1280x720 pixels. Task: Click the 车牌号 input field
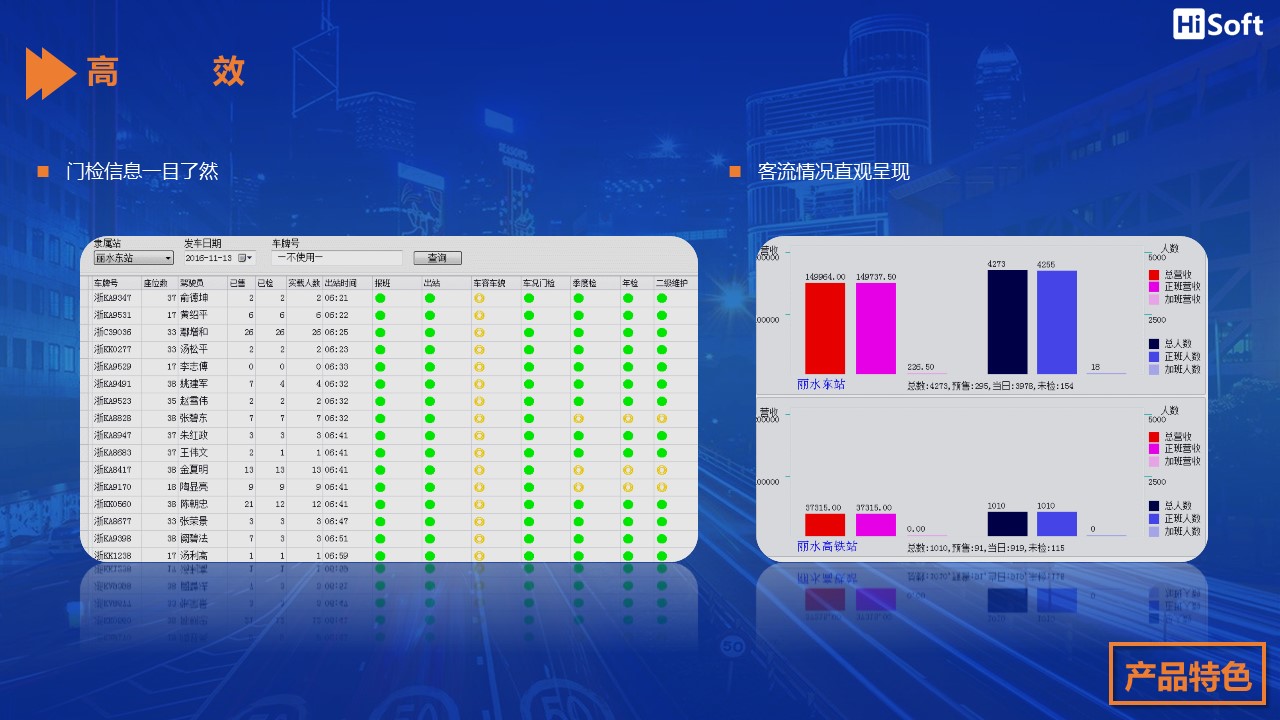[337, 258]
